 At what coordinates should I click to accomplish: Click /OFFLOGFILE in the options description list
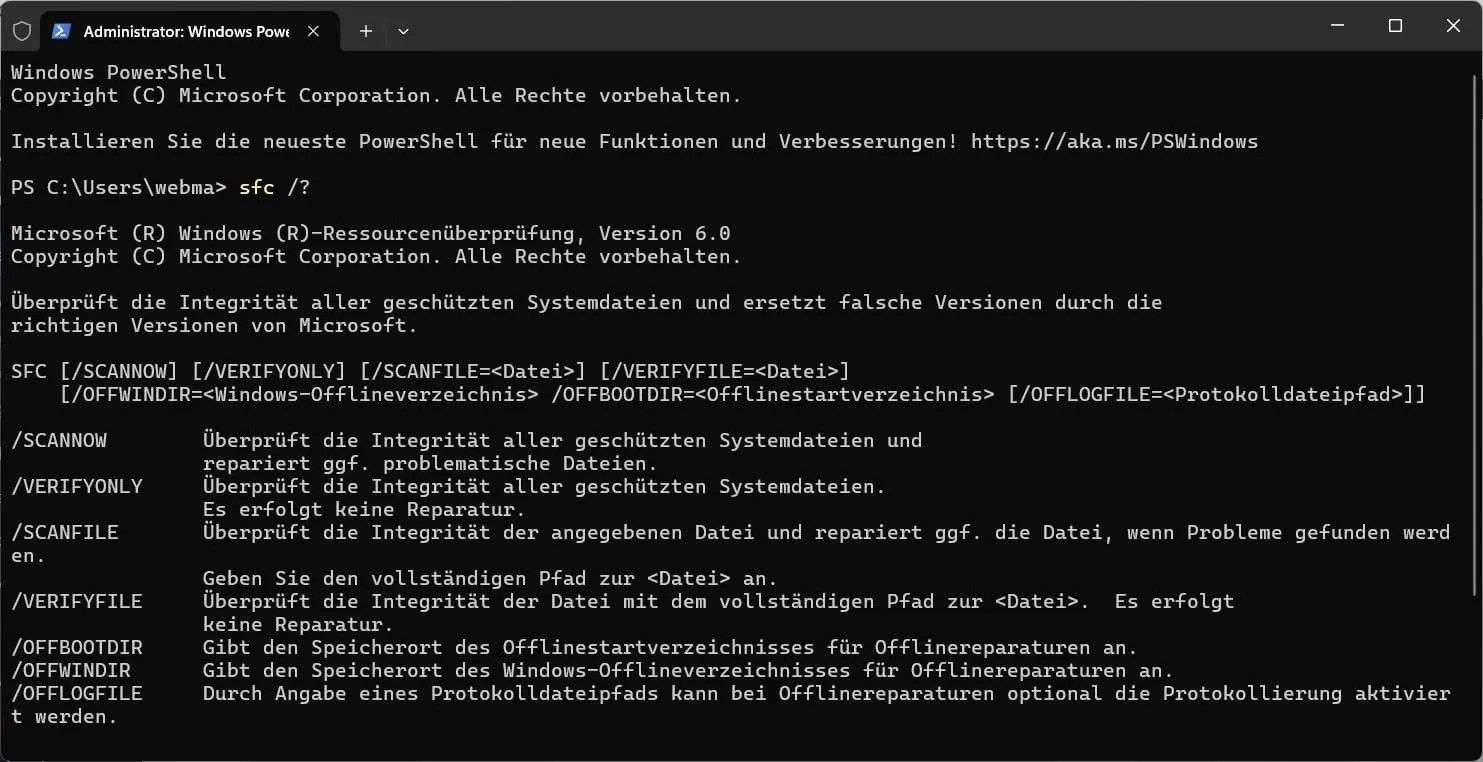[77, 693]
